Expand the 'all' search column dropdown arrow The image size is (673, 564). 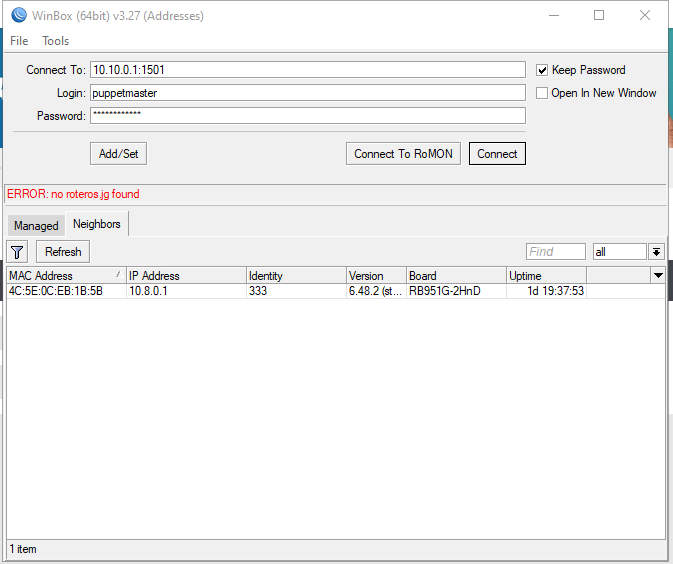(x=656, y=252)
